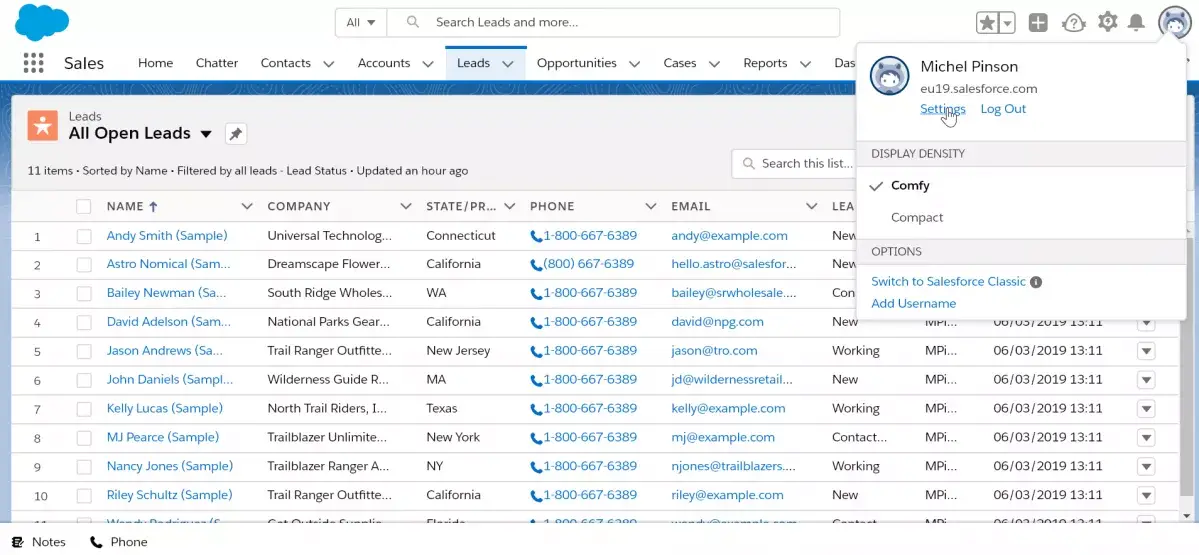This screenshot has height=555, width=1199.
Task: Check the box for David Adelson row
Action: (x=84, y=323)
